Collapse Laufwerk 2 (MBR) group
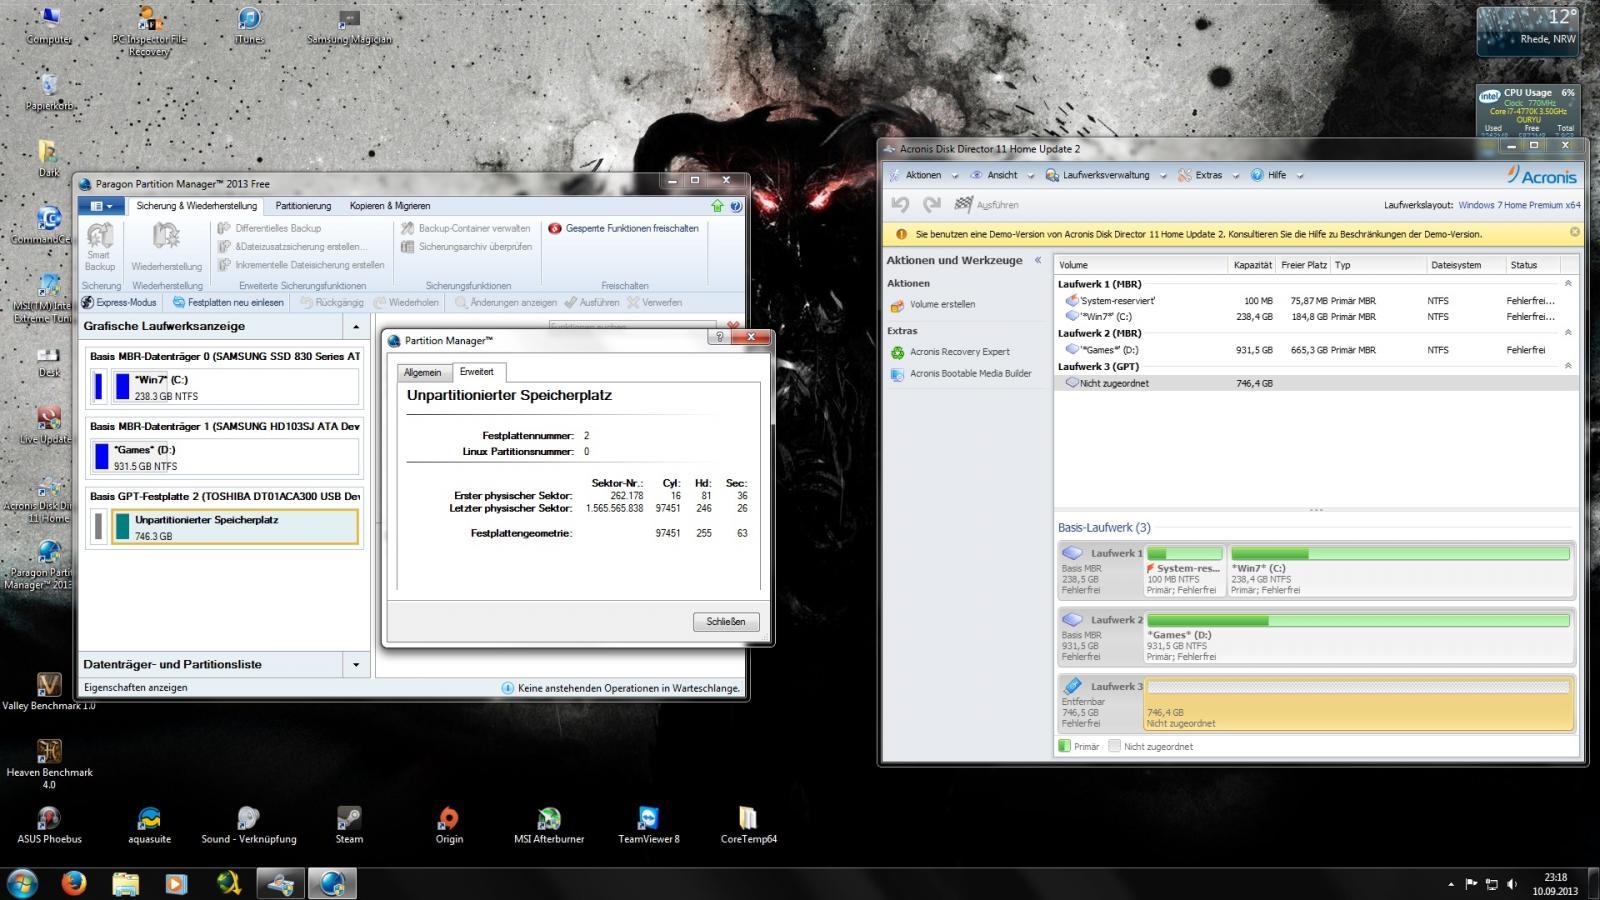The height and width of the screenshot is (900, 1600). [x=1568, y=333]
